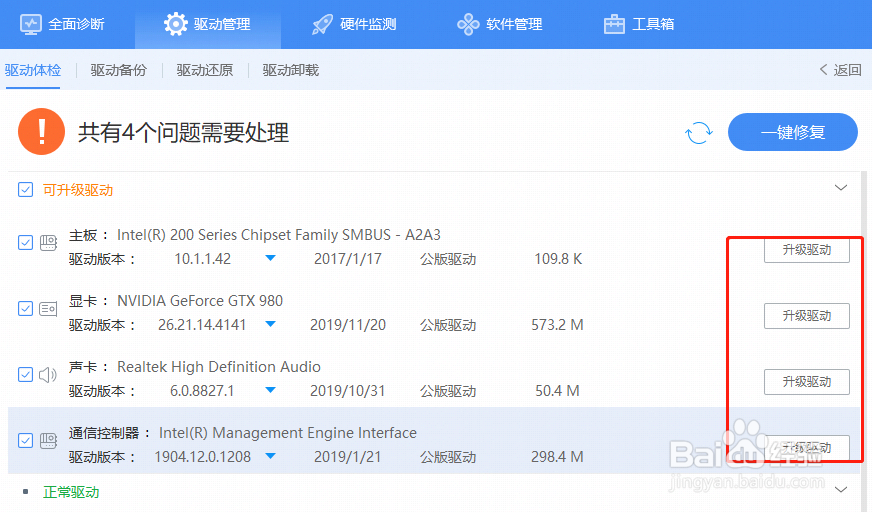Open the 工具箱 tab
The width and height of the screenshot is (872, 512).
tap(640, 24)
